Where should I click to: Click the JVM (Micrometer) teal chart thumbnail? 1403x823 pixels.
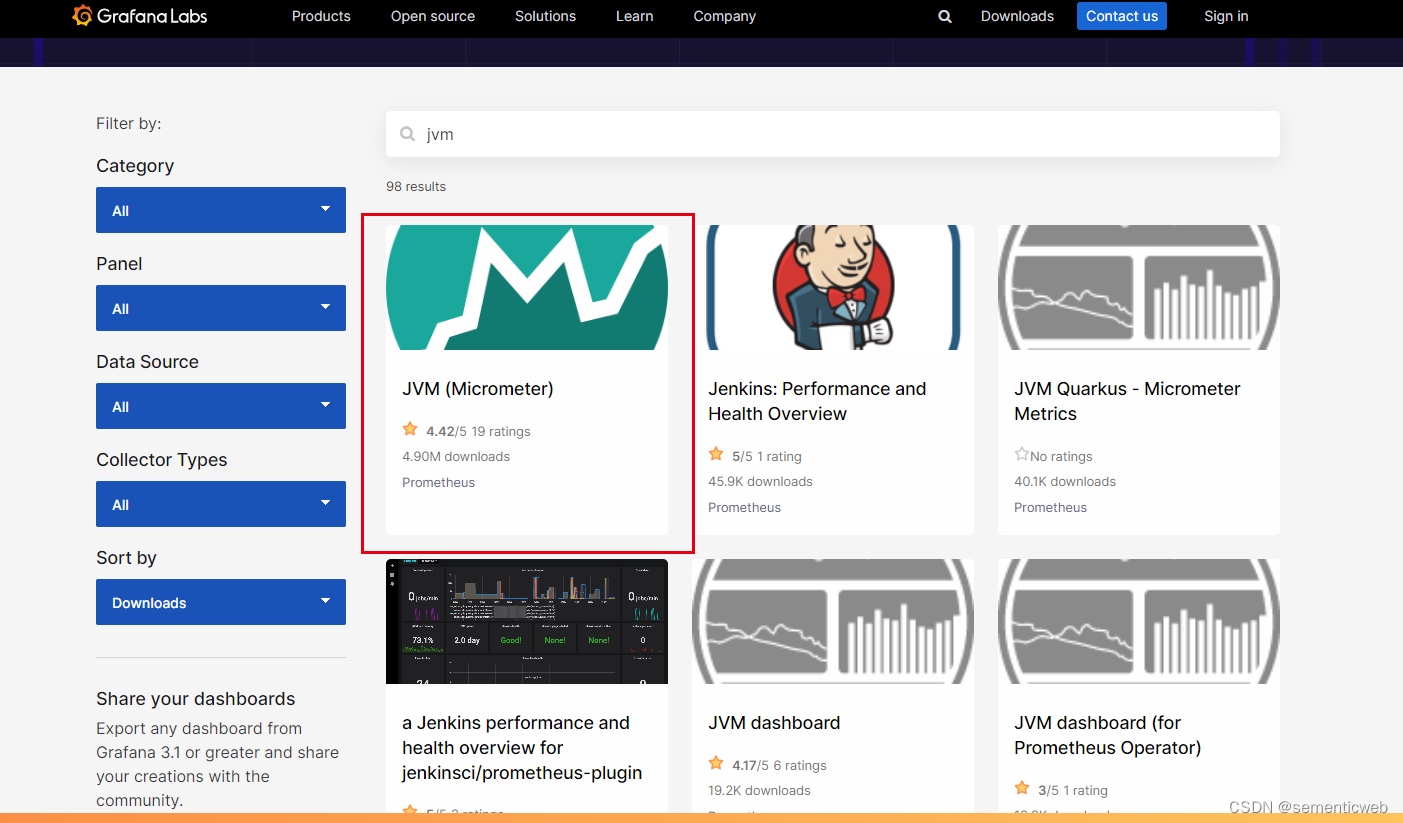(527, 287)
